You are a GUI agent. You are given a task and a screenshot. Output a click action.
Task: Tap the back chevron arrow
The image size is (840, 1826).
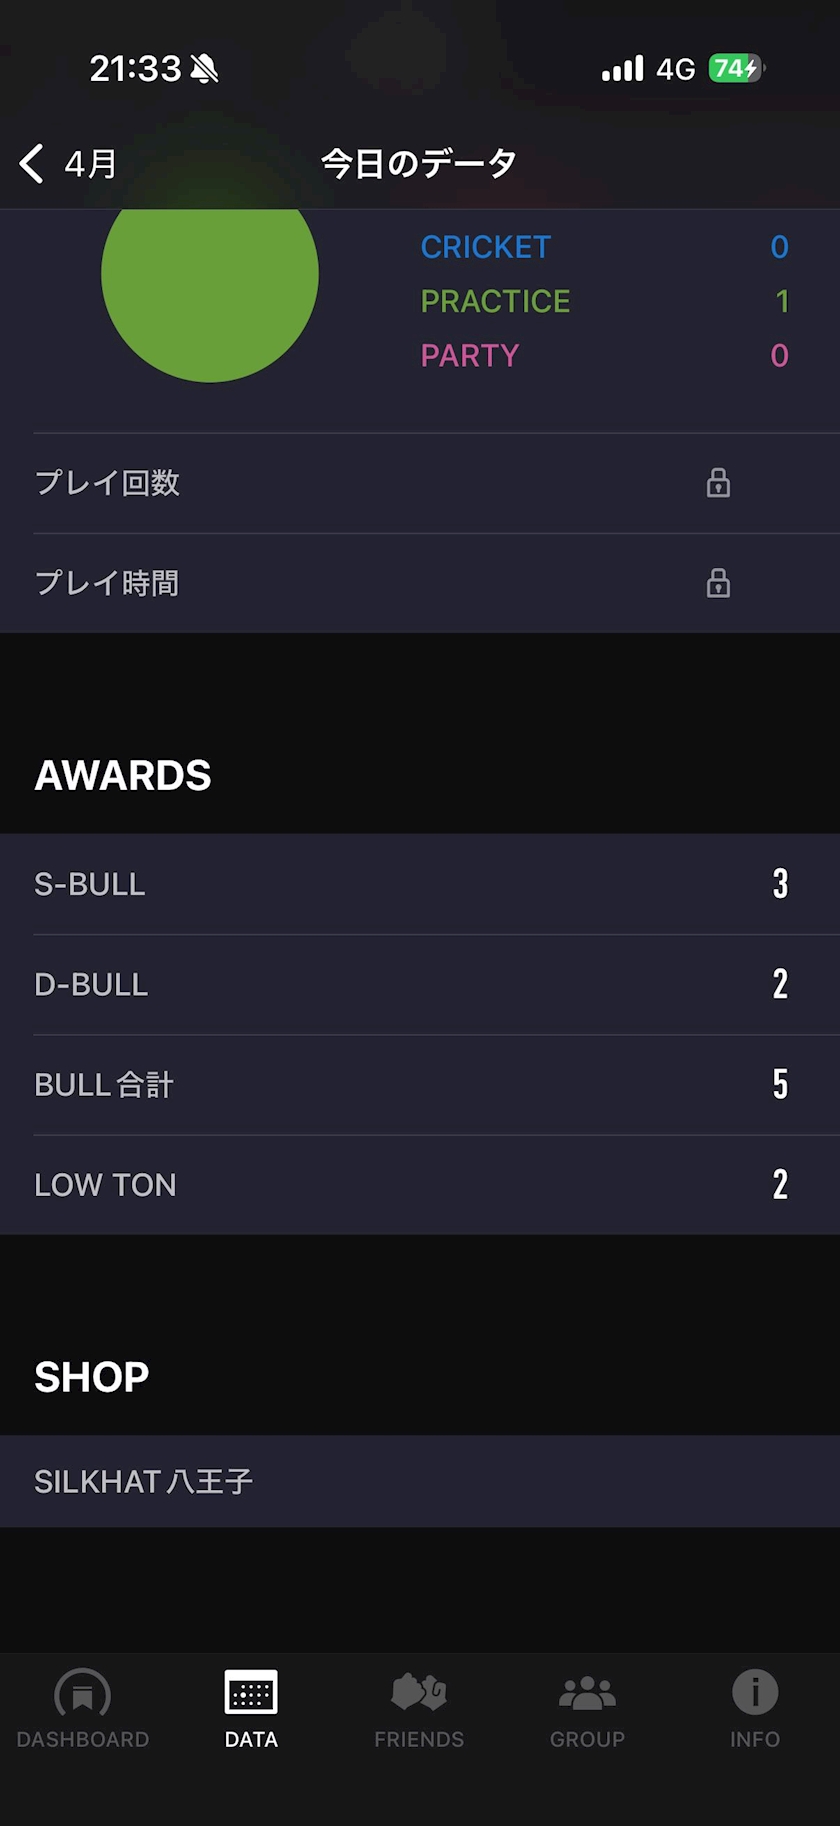click(32, 163)
